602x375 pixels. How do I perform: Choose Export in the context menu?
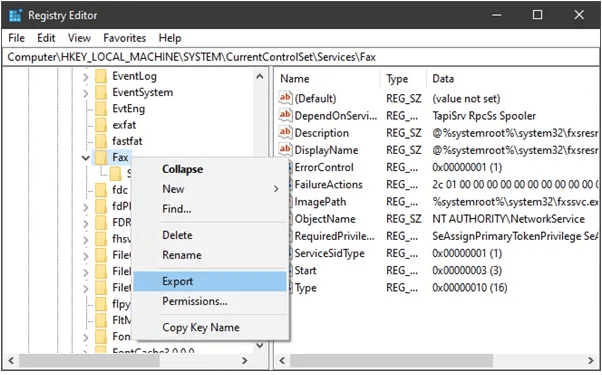click(x=210, y=281)
